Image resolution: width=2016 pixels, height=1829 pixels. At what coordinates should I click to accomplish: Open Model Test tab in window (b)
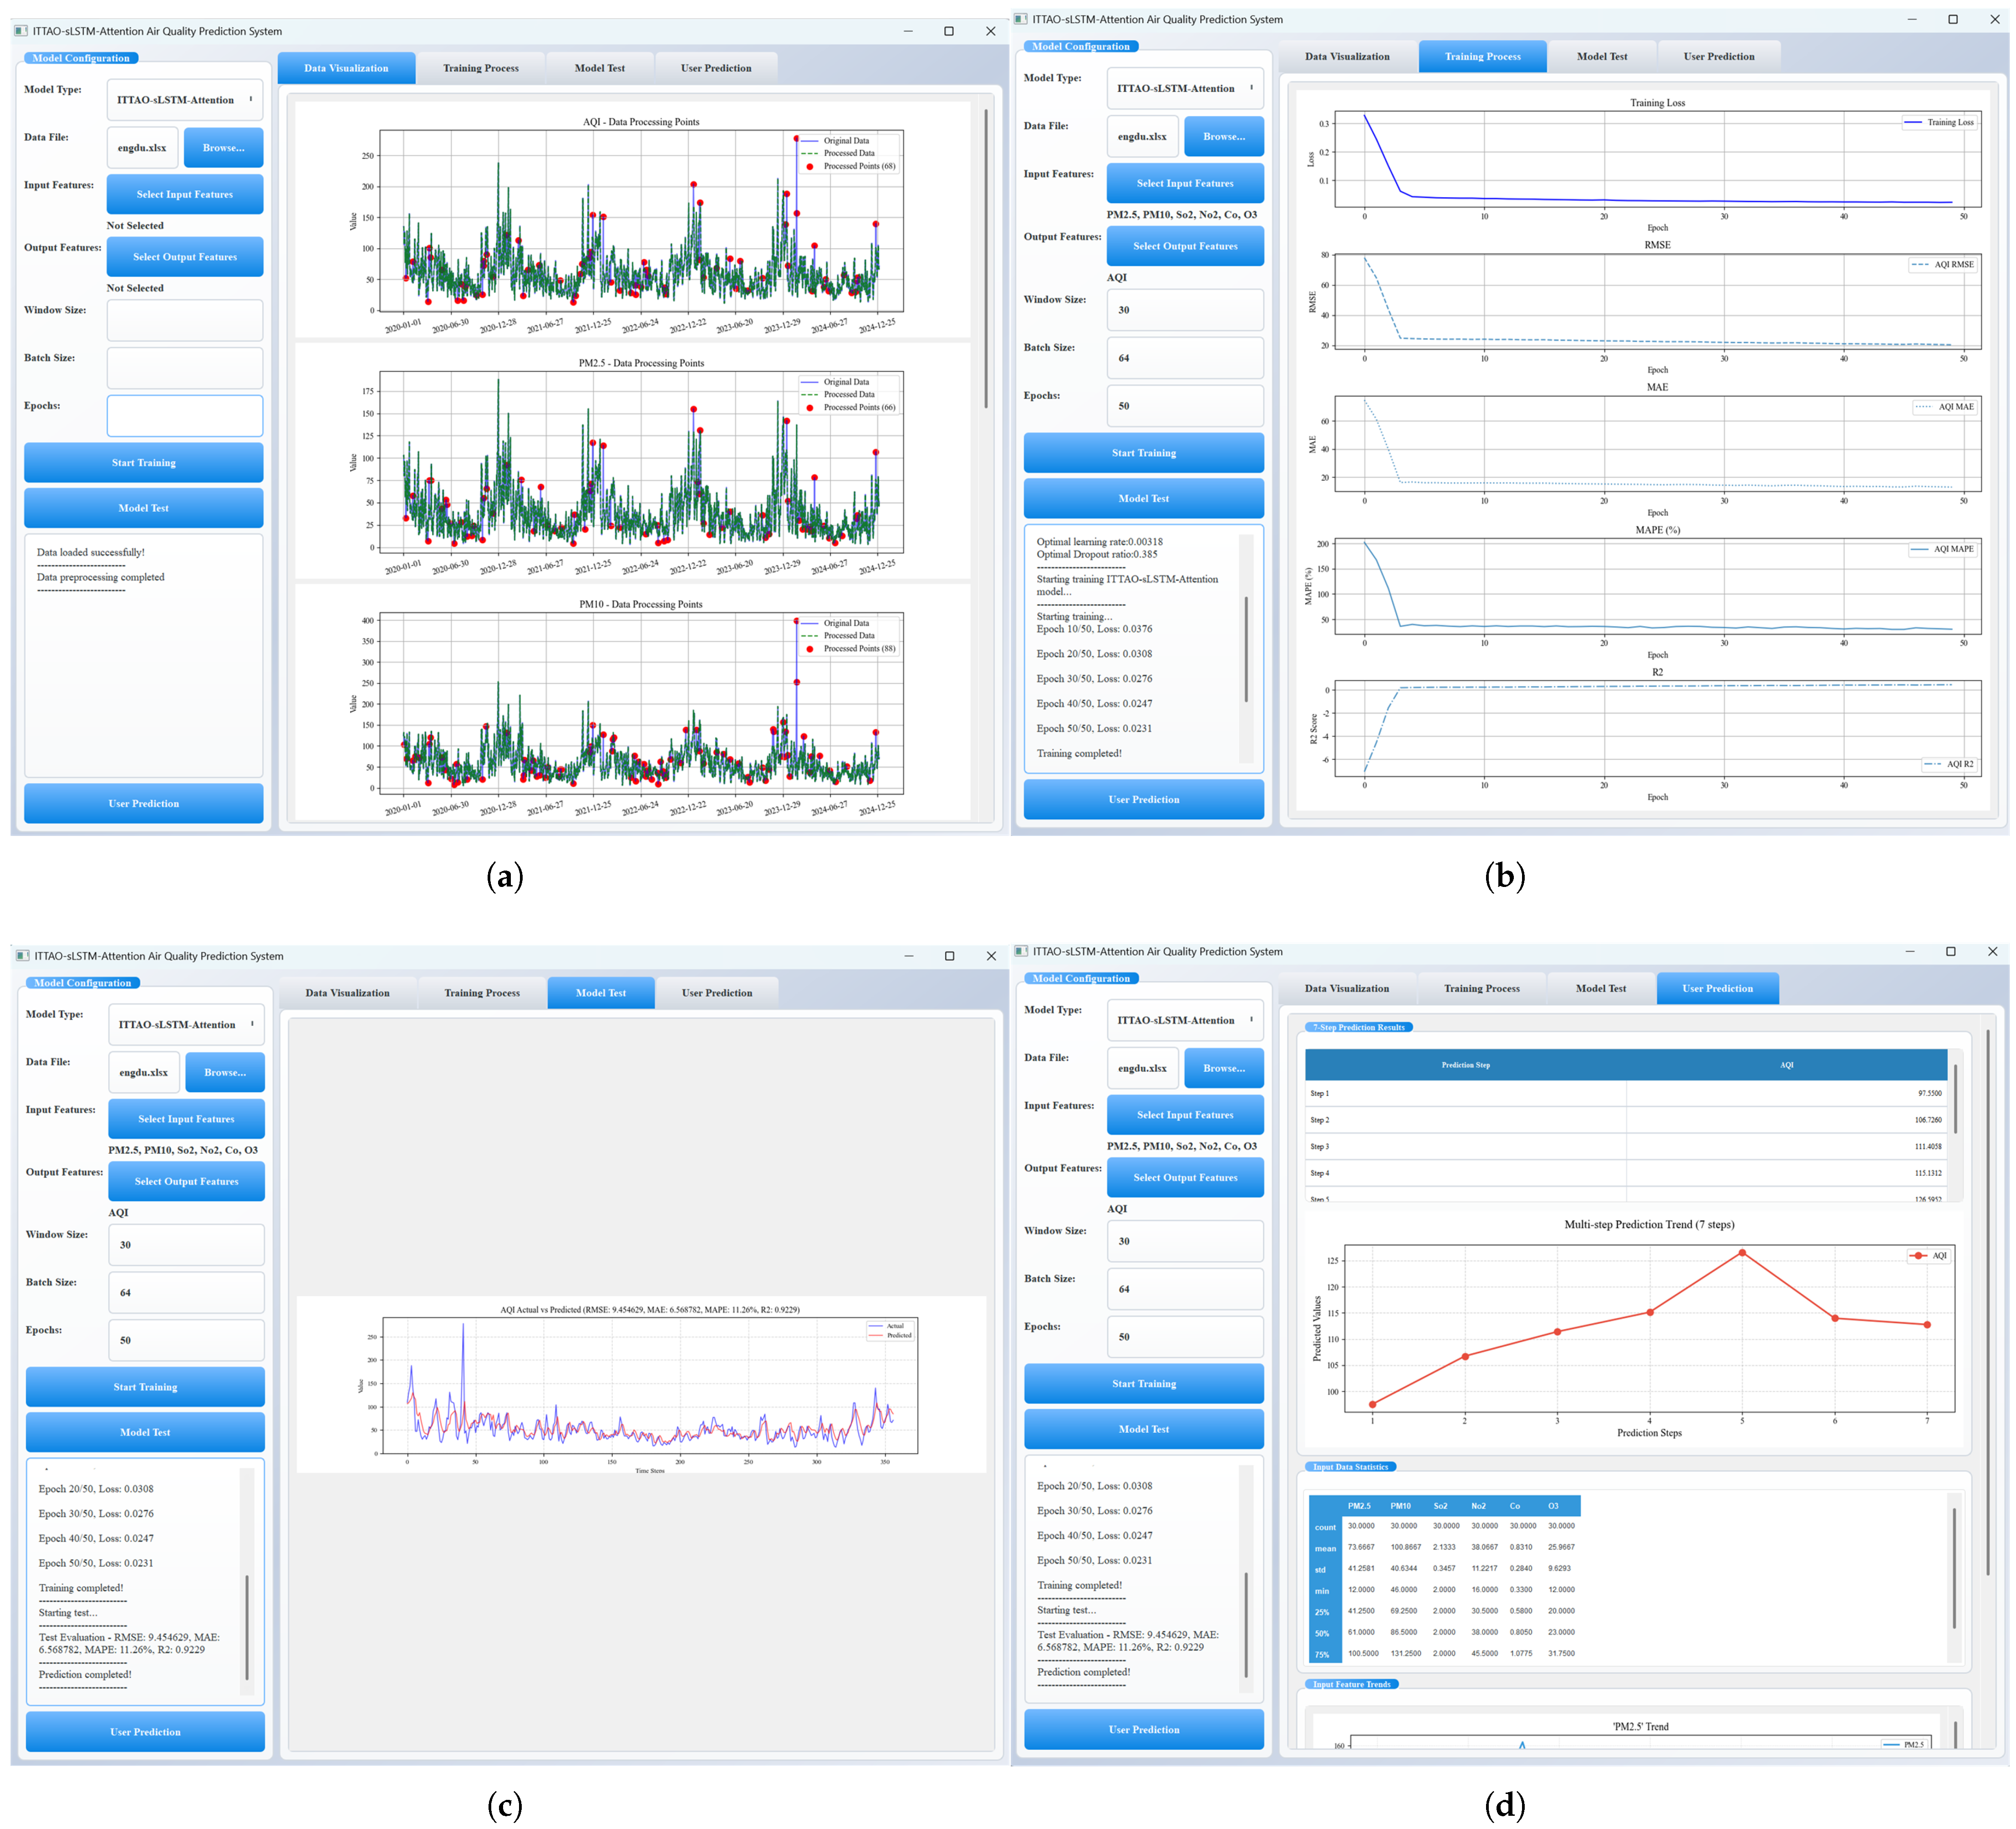(1602, 56)
